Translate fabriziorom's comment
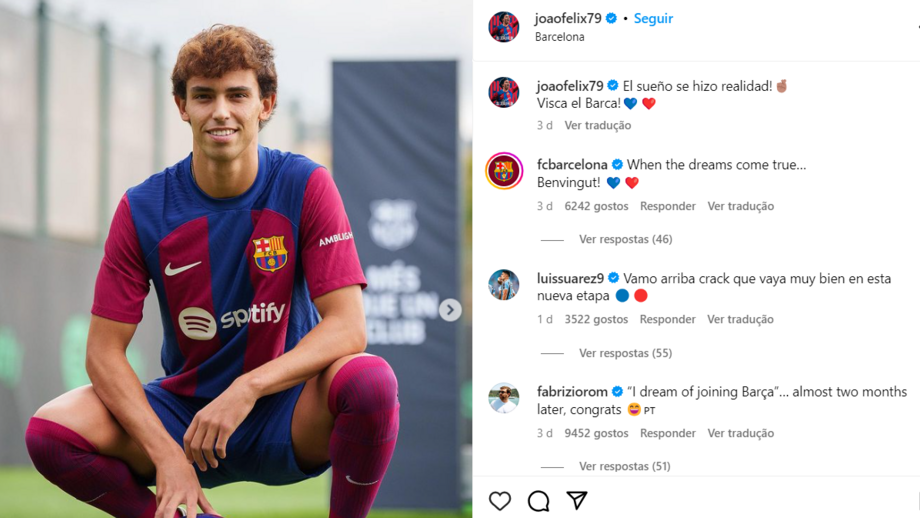This screenshot has width=920, height=518. coord(740,433)
